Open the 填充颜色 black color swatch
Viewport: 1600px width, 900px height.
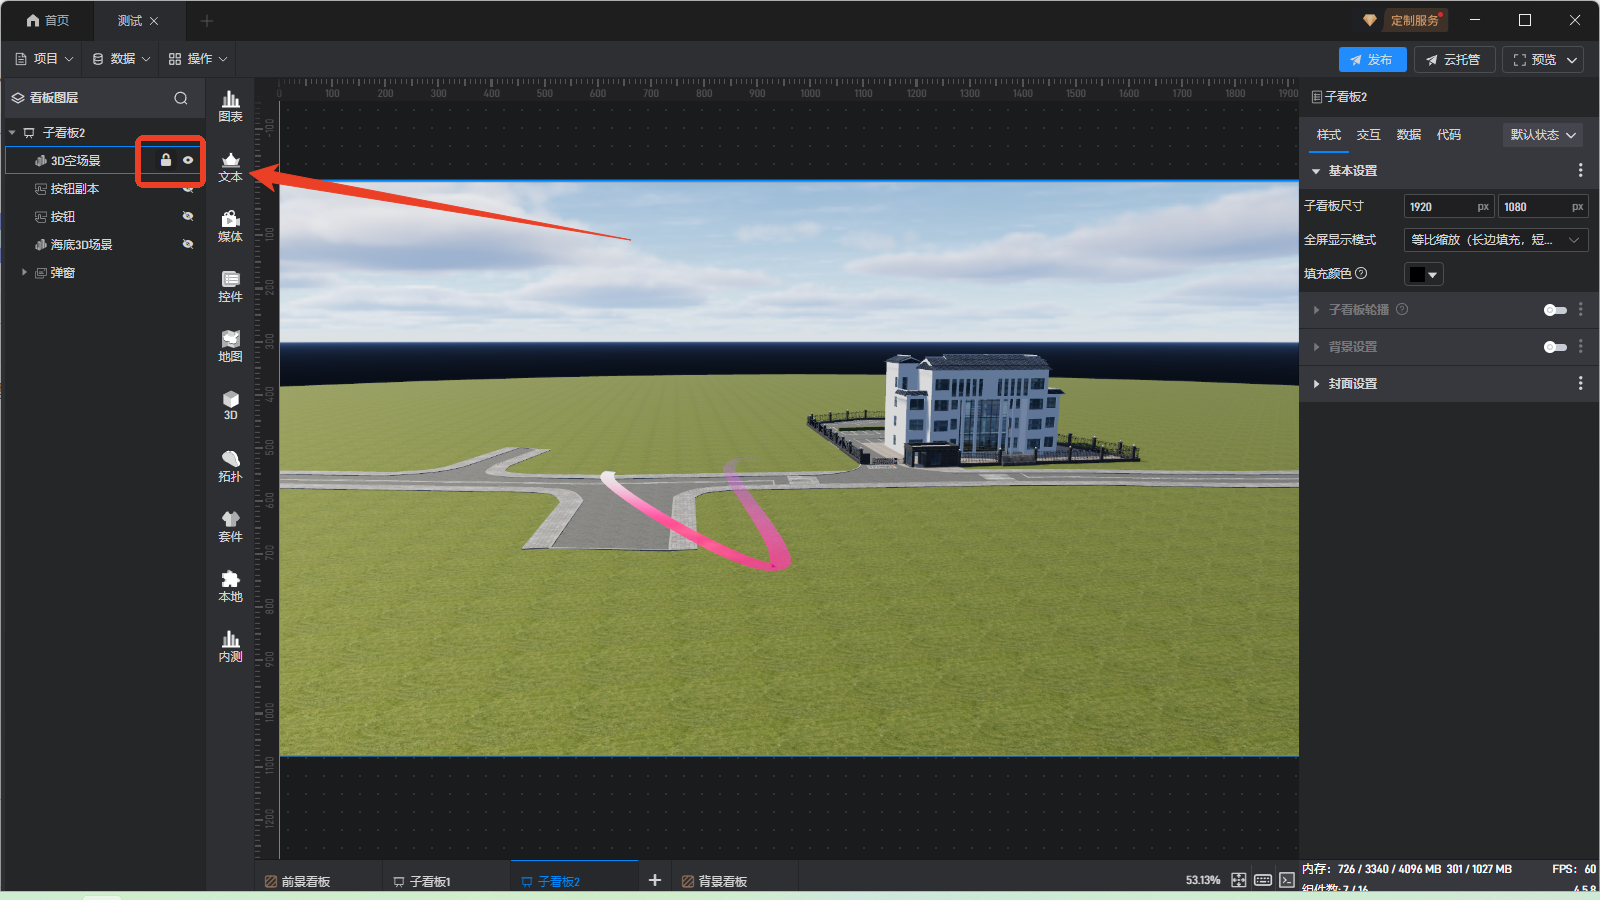(1423, 274)
